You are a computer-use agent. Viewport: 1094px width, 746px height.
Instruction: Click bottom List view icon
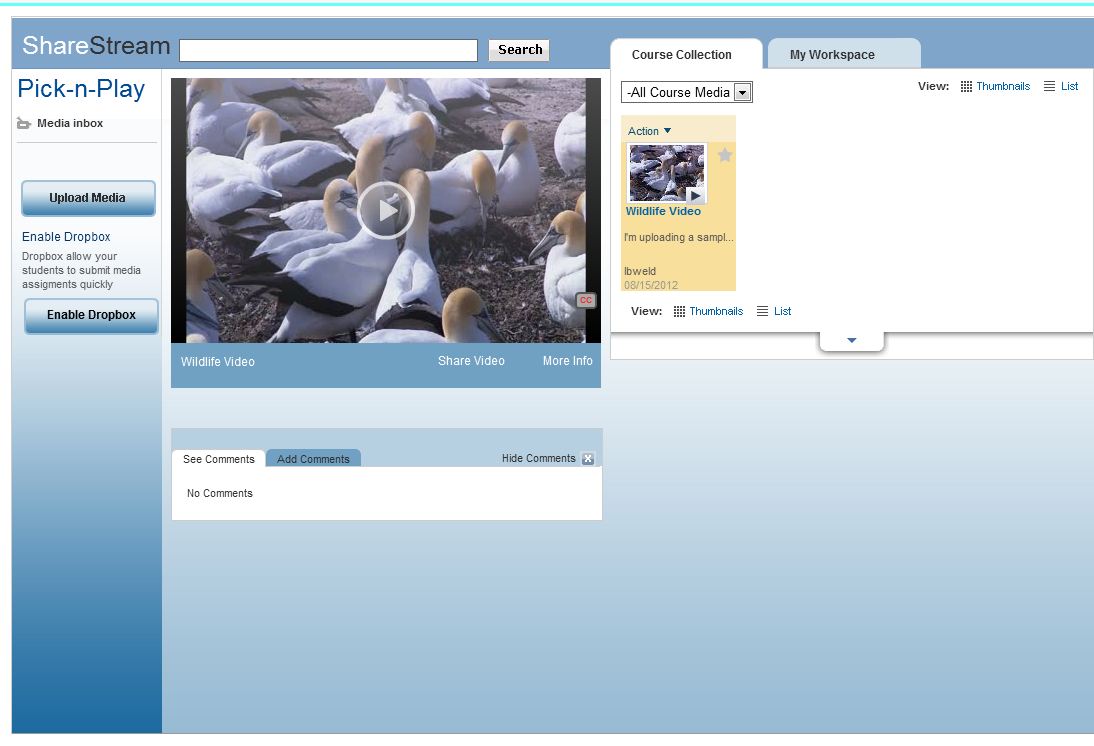(763, 311)
